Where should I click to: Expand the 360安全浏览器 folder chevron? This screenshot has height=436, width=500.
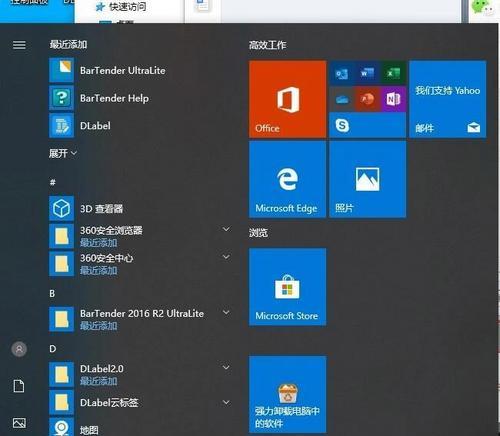[x=226, y=229]
